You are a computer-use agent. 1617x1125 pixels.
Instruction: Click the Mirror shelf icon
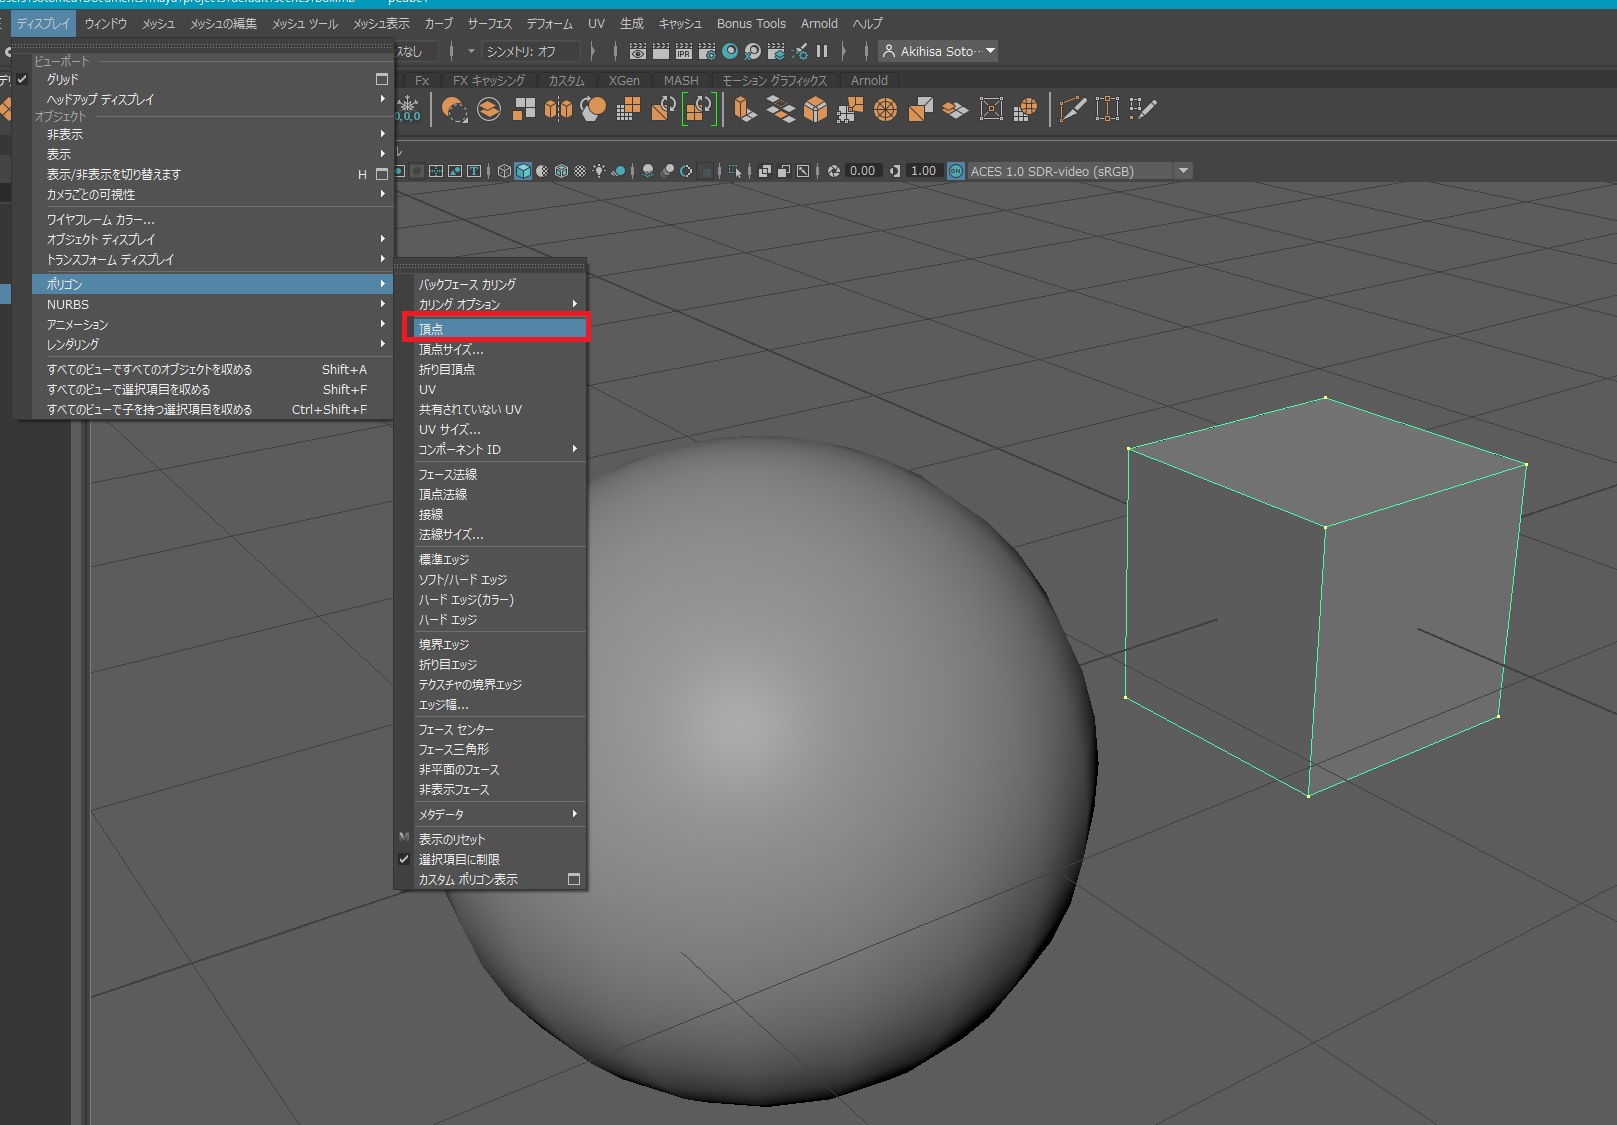coord(558,109)
